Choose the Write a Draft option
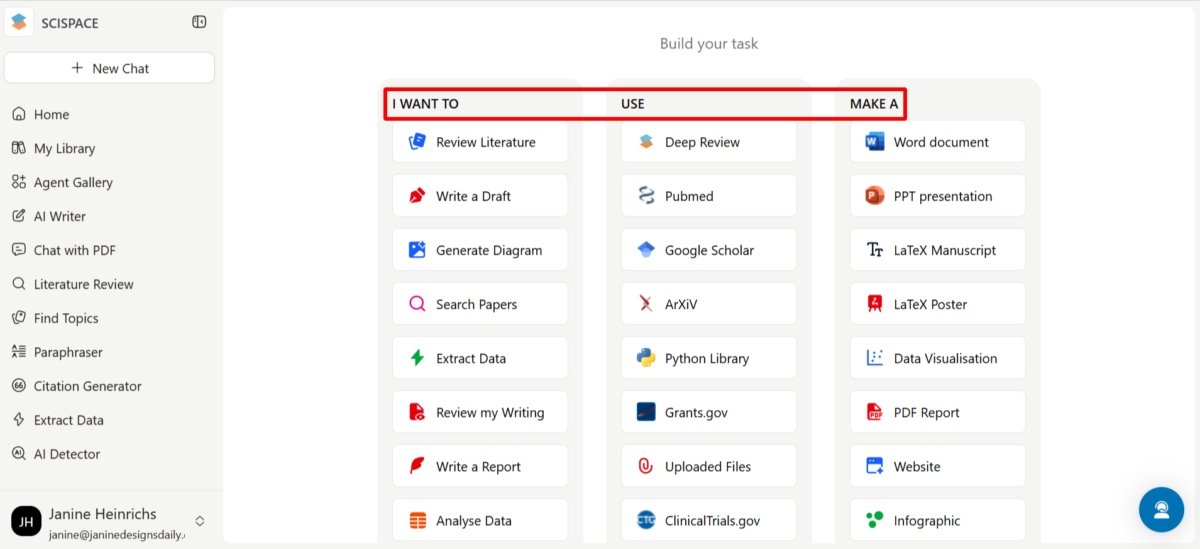The image size is (1200, 549). (480, 196)
